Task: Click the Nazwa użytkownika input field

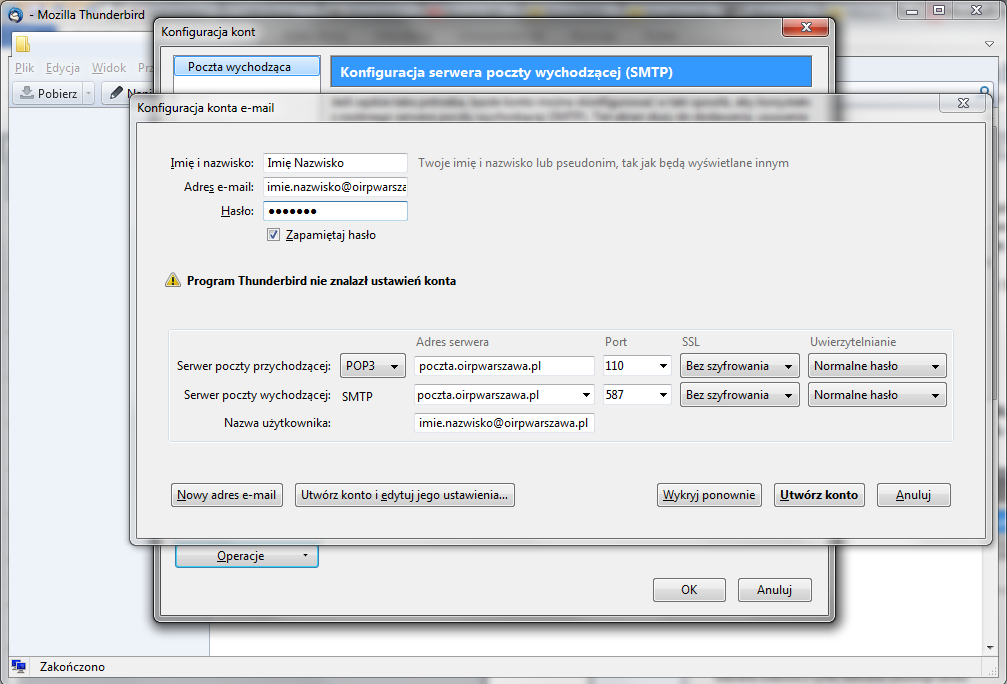Action: [x=504, y=423]
